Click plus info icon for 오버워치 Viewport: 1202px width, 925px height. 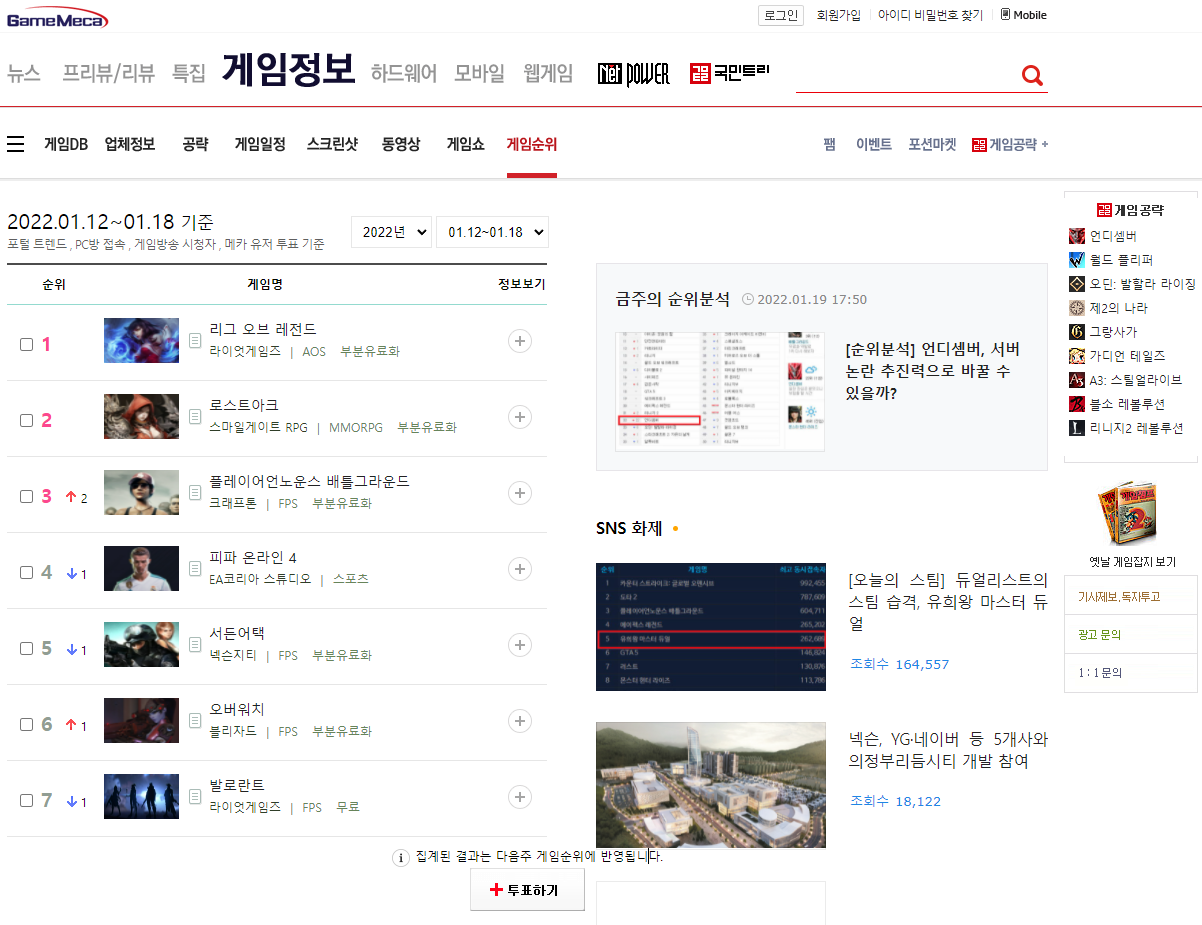pyautogui.click(x=519, y=721)
